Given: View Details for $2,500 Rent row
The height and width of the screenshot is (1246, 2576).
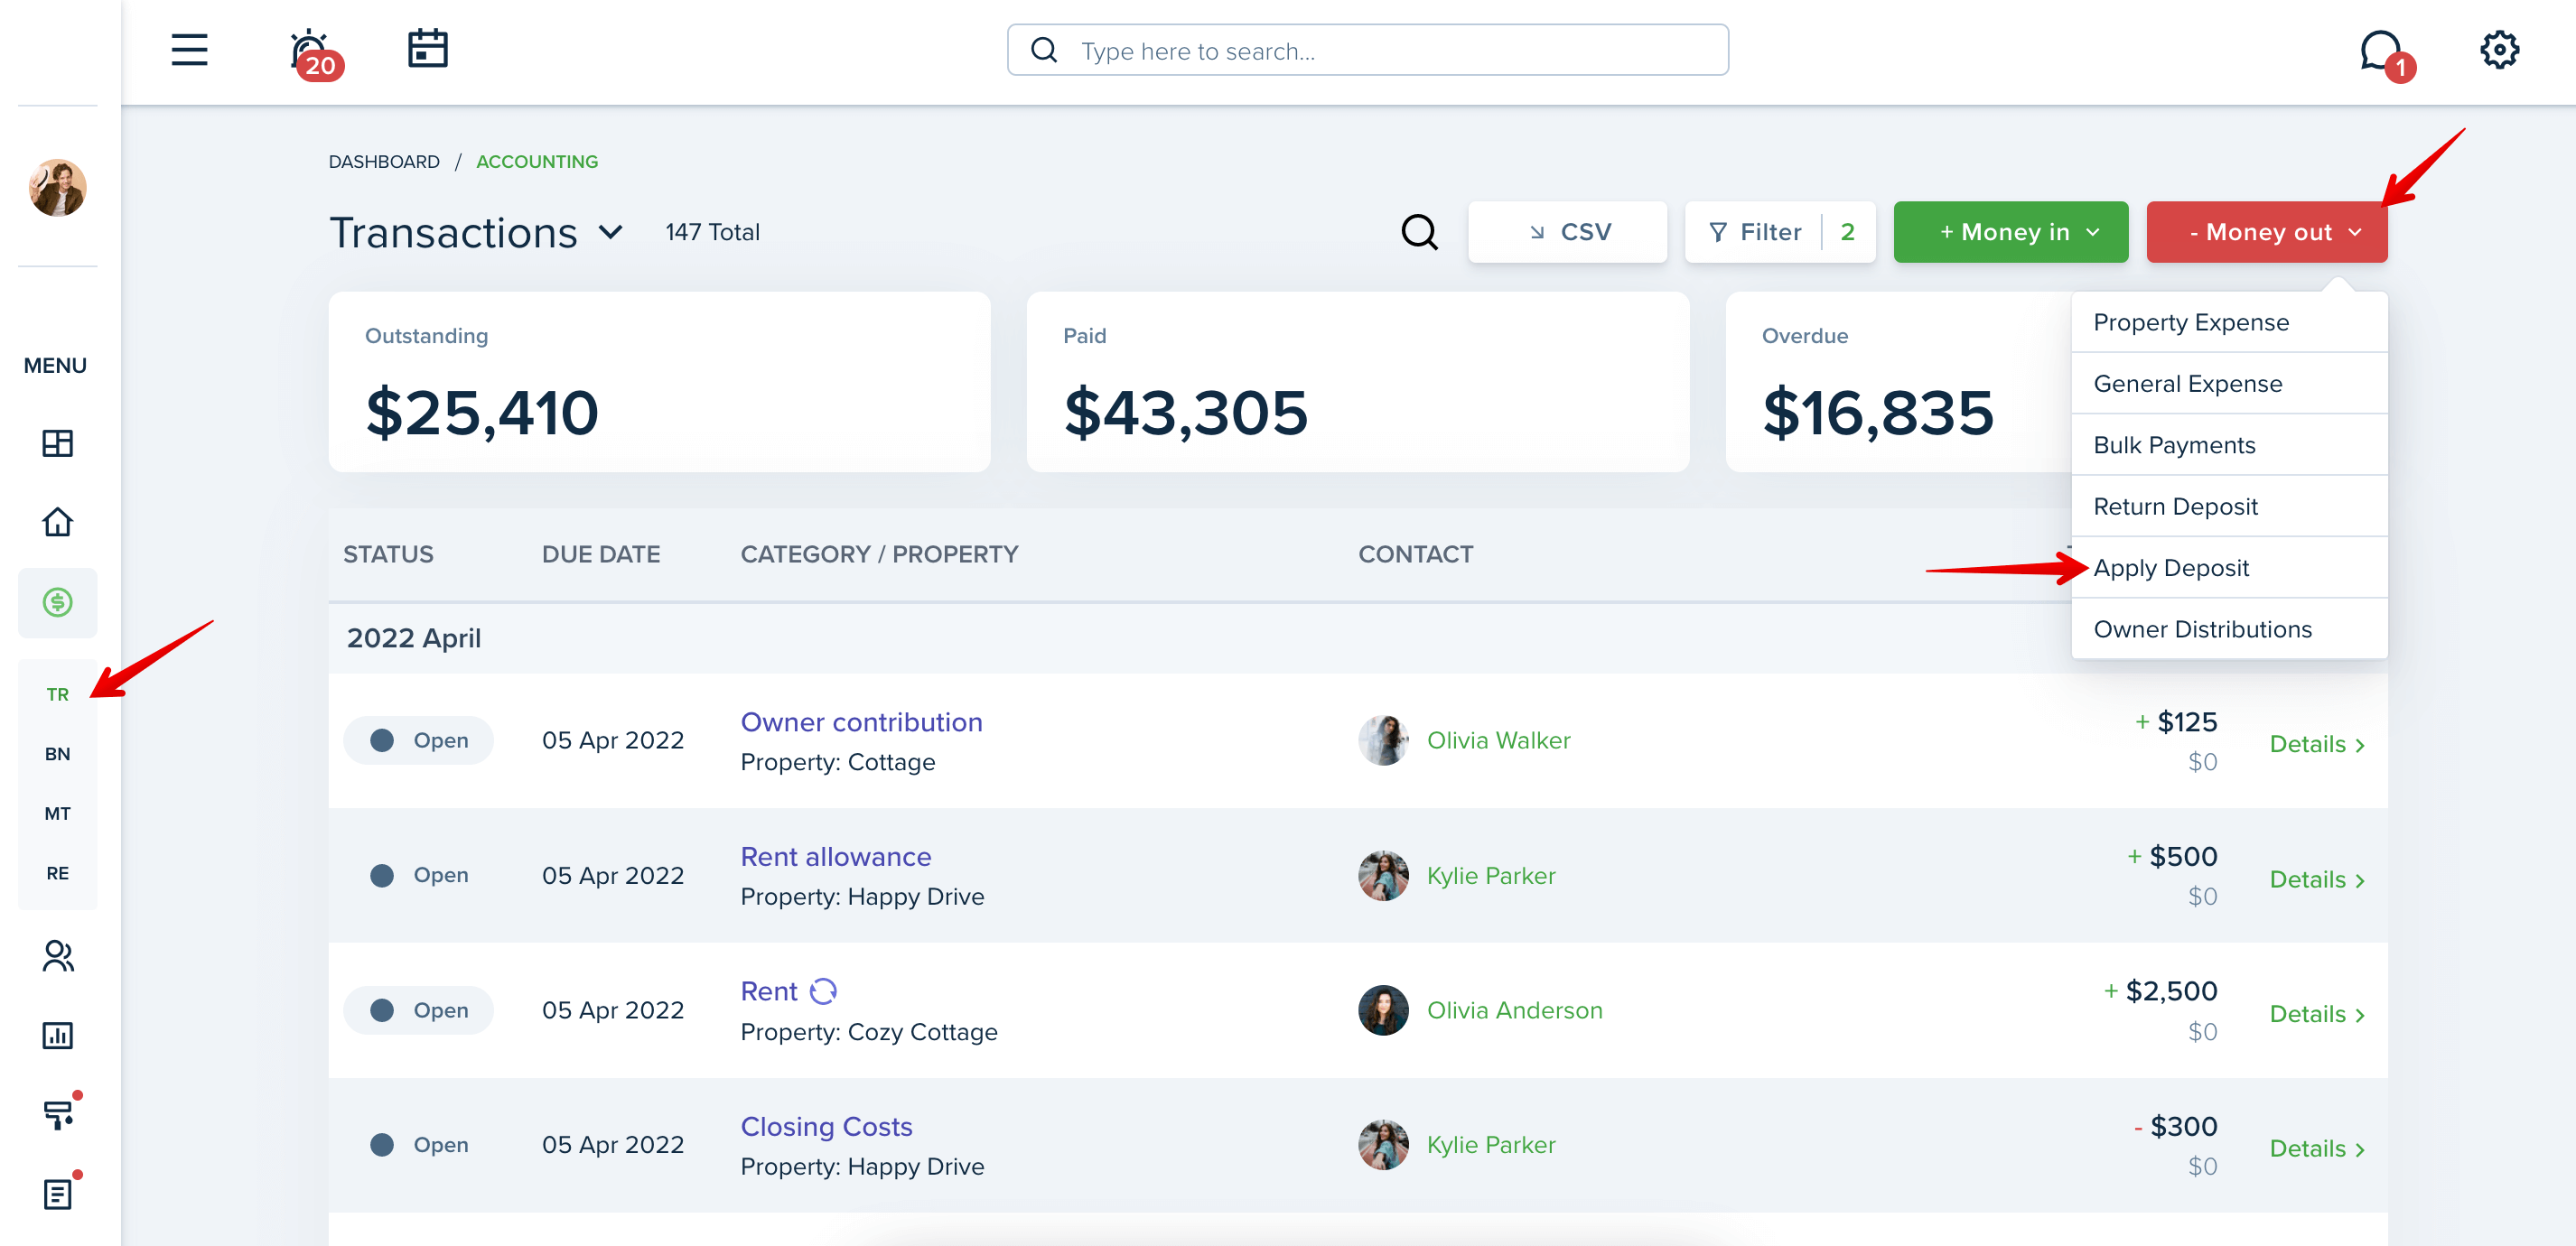Looking at the screenshot, I should 2317,1014.
